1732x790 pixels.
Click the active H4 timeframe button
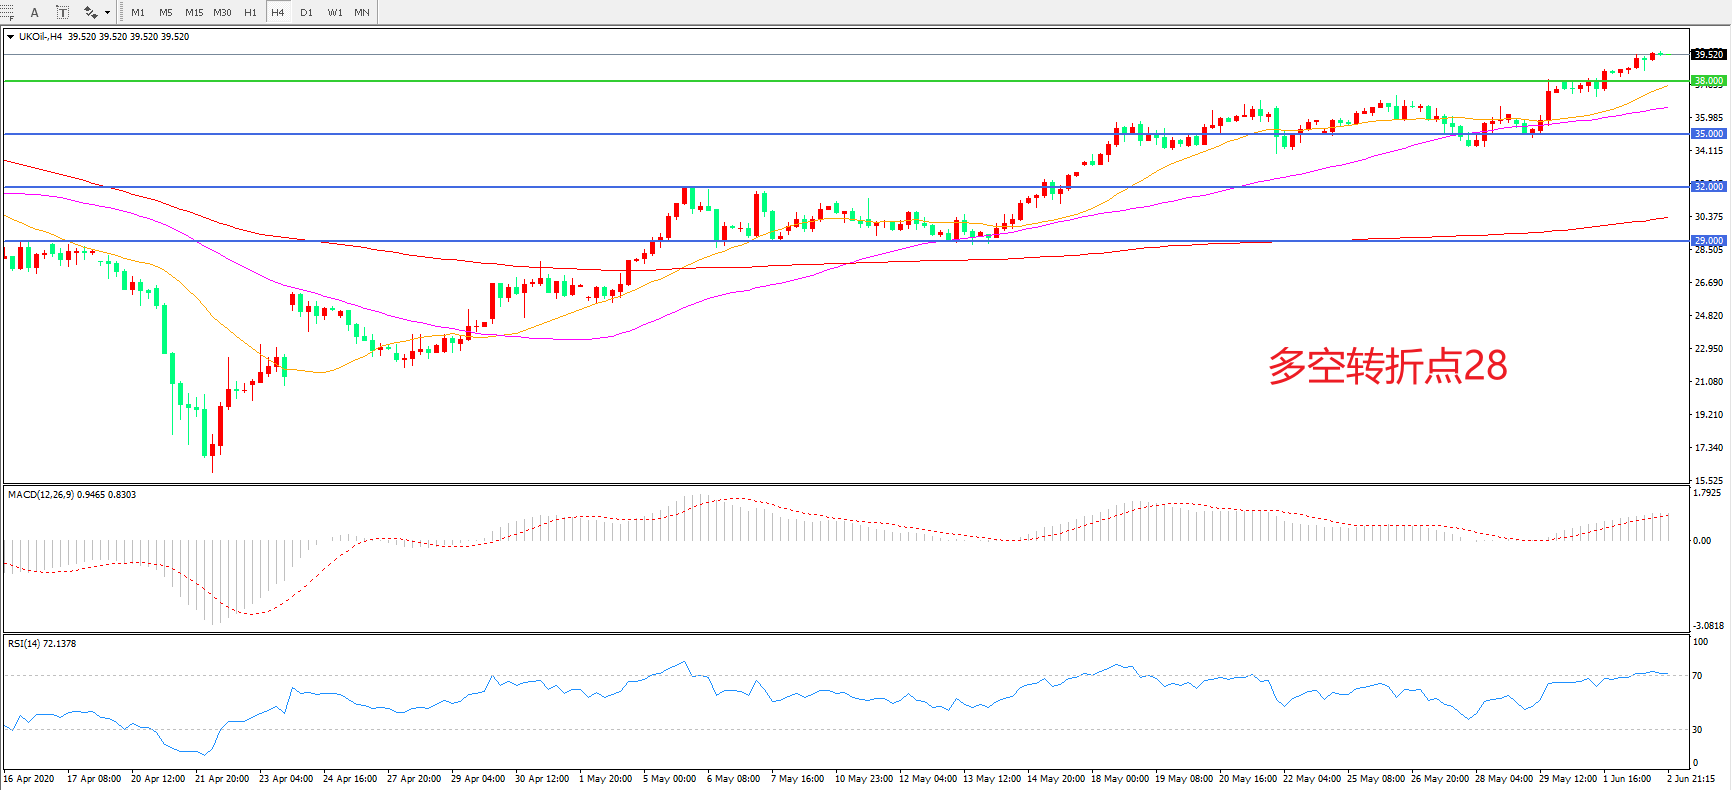coord(278,13)
